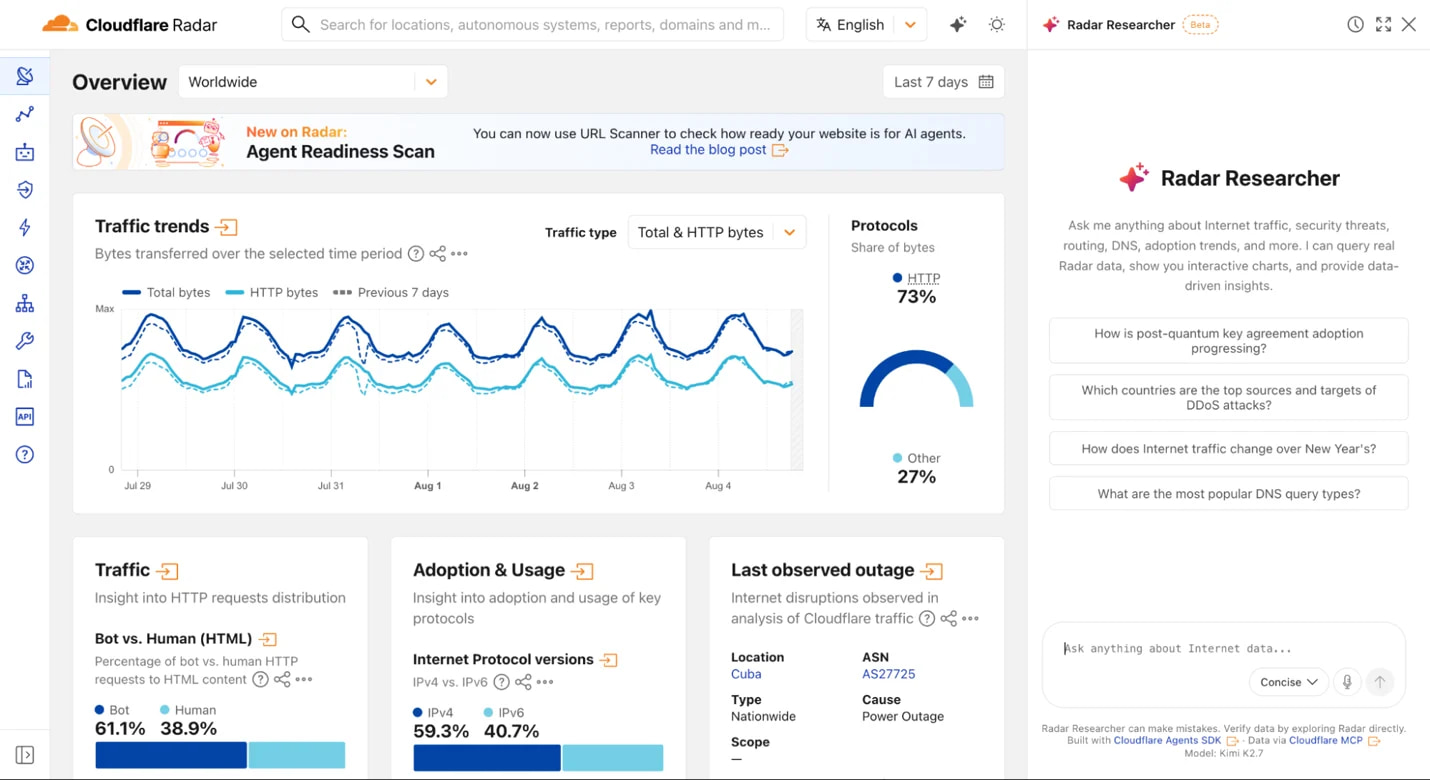Open the Concise response style dropdown
Image resolution: width=1430 pixels, height=780 pixels.
pyautogui.click(x=1289, y=682)
